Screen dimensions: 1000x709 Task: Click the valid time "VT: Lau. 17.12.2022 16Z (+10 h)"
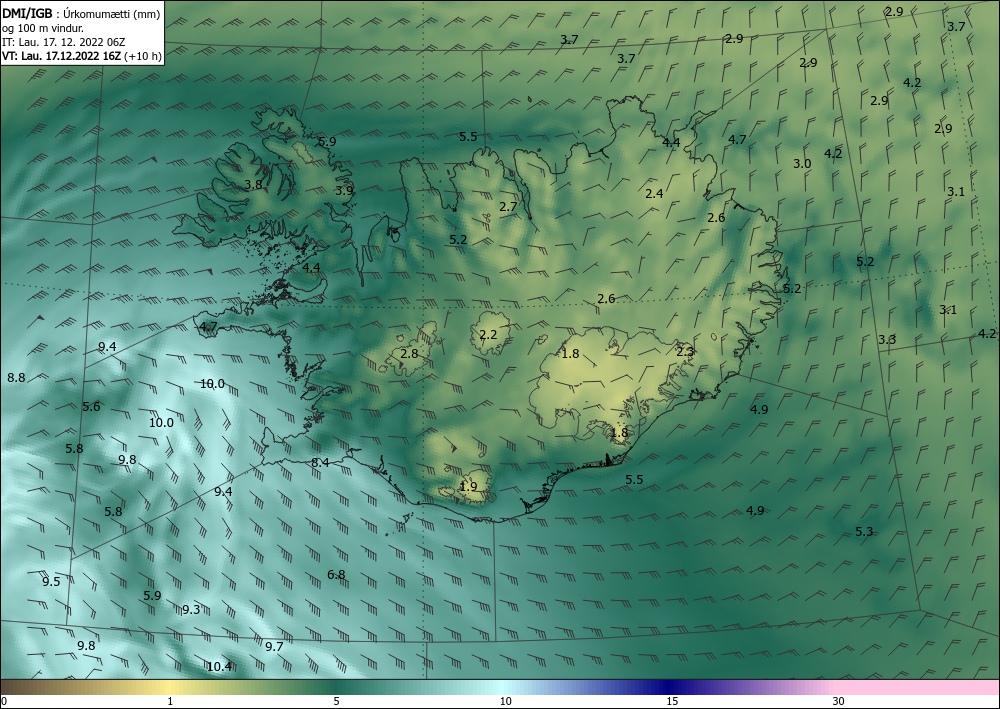pyautogui.click(x=82, y=56)
